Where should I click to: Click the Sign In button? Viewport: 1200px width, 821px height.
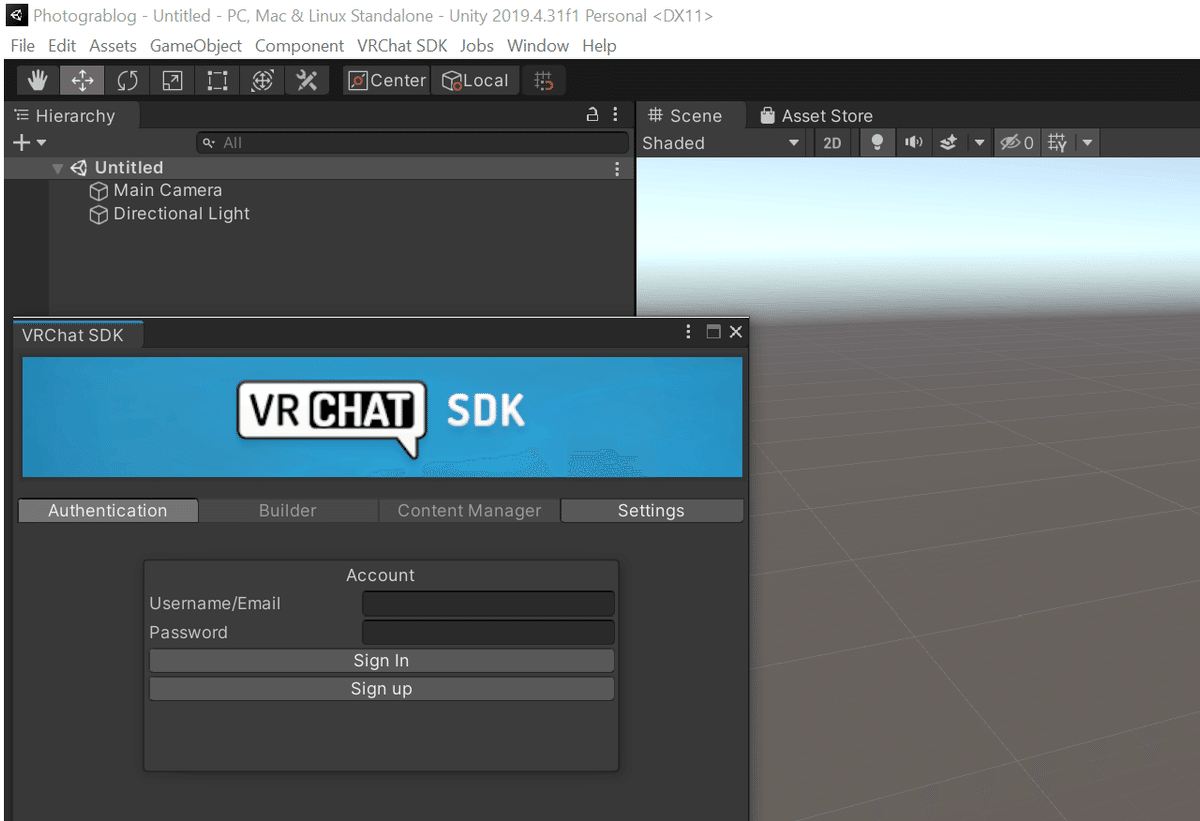point(381,661)
